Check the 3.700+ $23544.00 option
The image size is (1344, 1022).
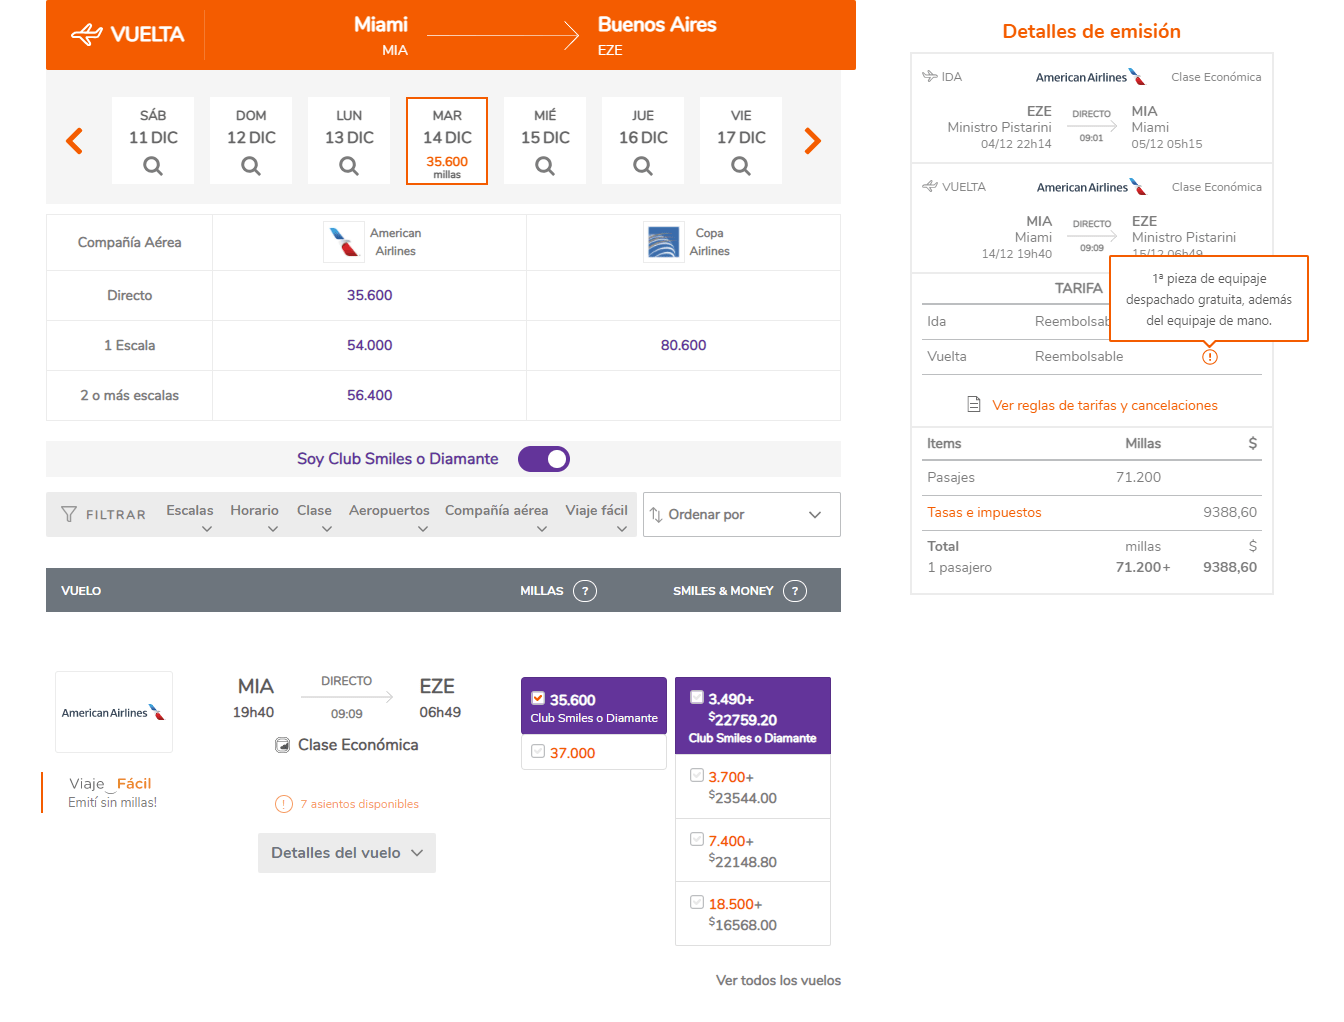[697, 775]
